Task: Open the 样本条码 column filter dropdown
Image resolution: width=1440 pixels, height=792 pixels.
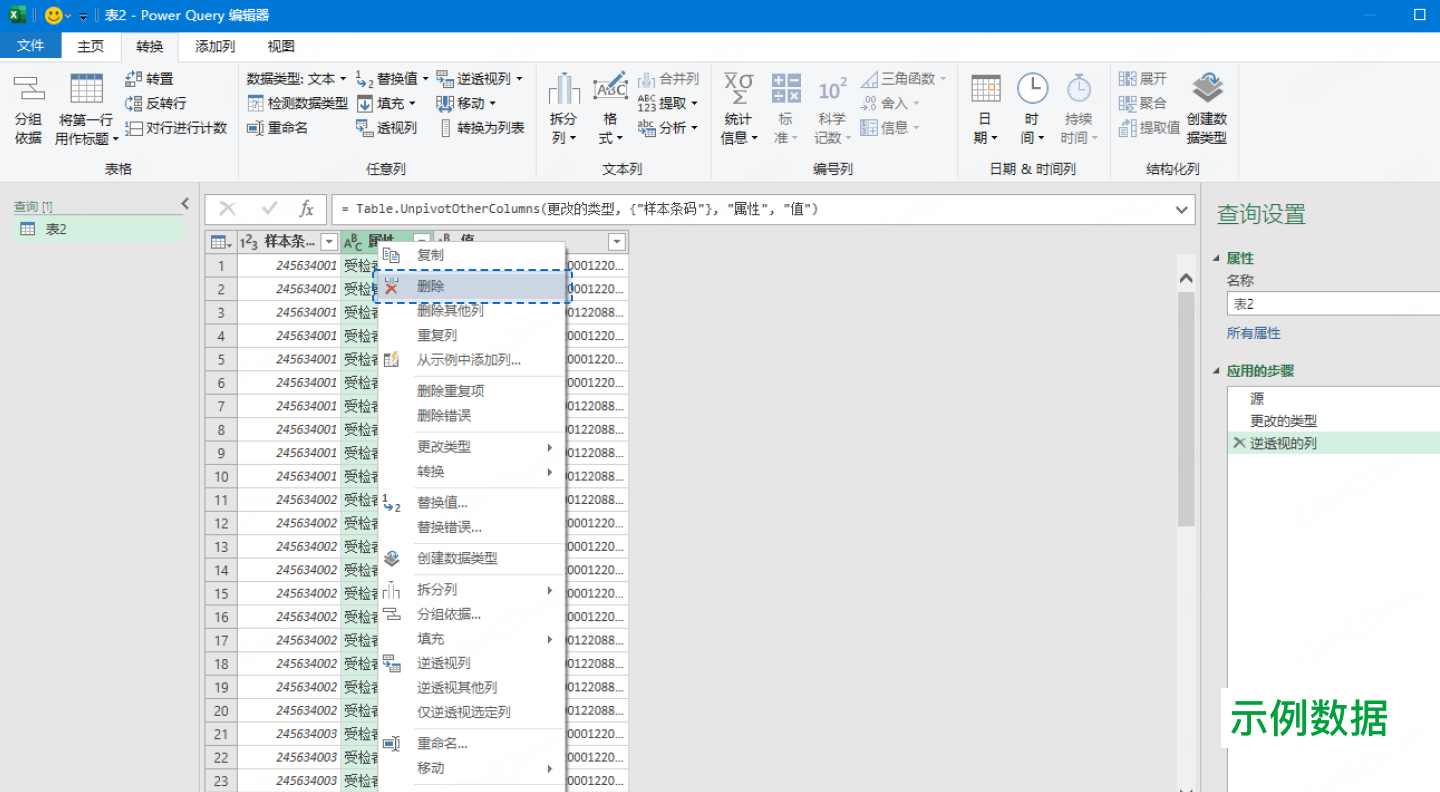Action: click(330, 241)
